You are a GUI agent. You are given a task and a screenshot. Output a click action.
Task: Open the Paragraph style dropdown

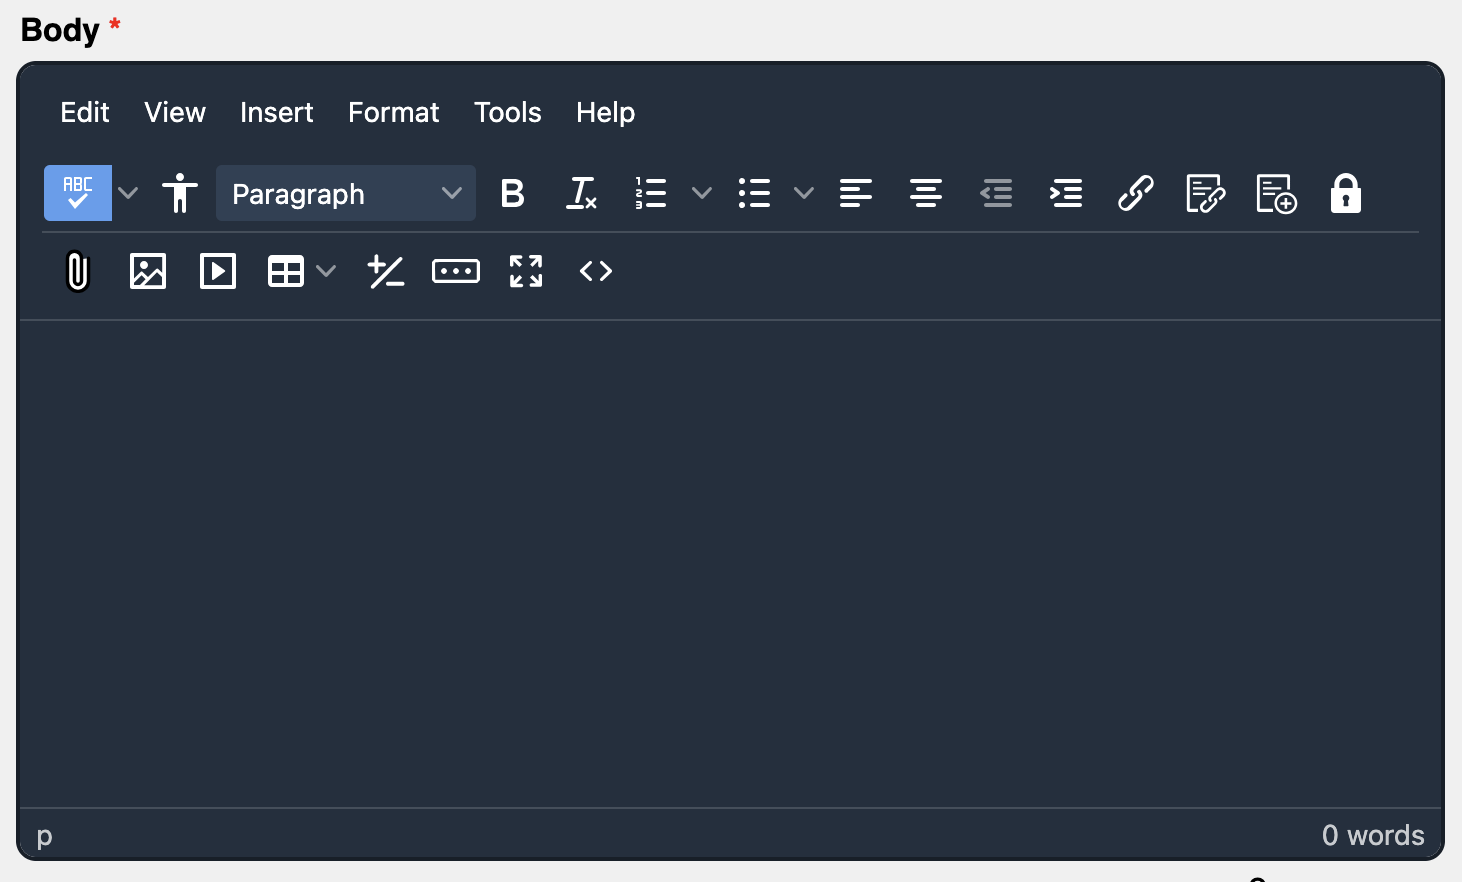345,193
